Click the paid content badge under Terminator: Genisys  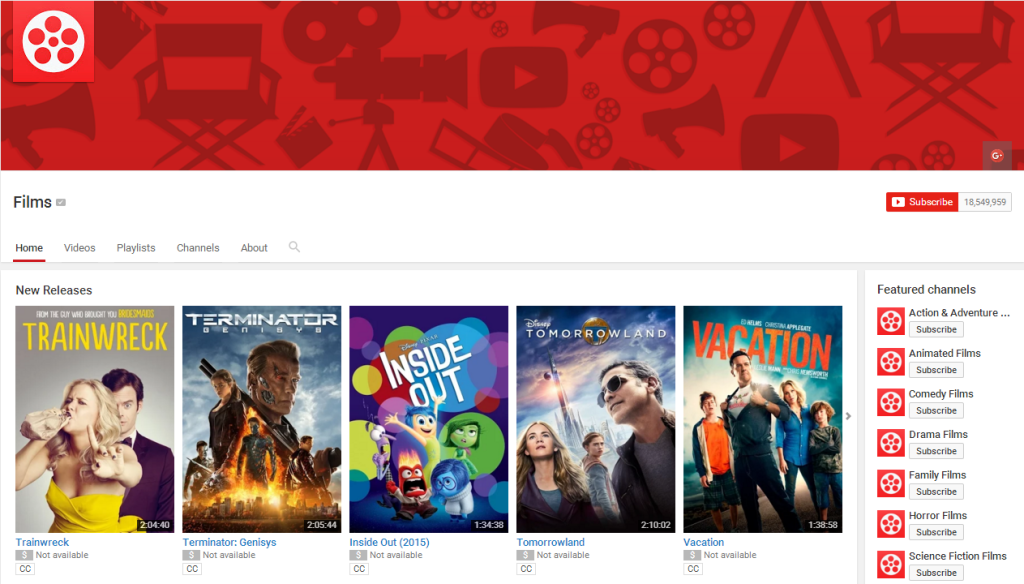click(189, 555)
